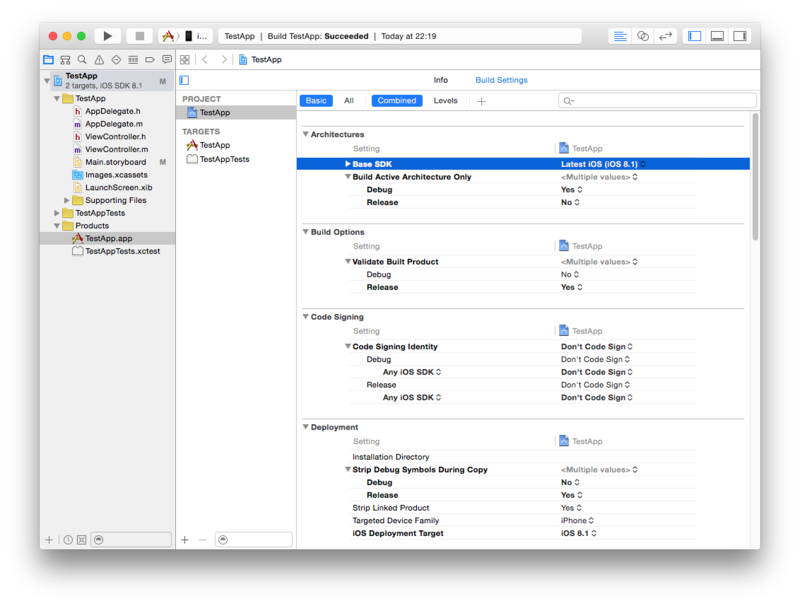Toggle the Utilities pane visibility
Screen dimensions: 800x606
point(740,36)
